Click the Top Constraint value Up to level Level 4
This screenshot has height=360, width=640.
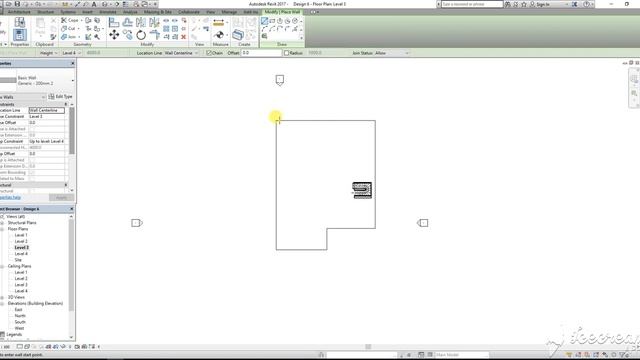[x=47, y=141]
